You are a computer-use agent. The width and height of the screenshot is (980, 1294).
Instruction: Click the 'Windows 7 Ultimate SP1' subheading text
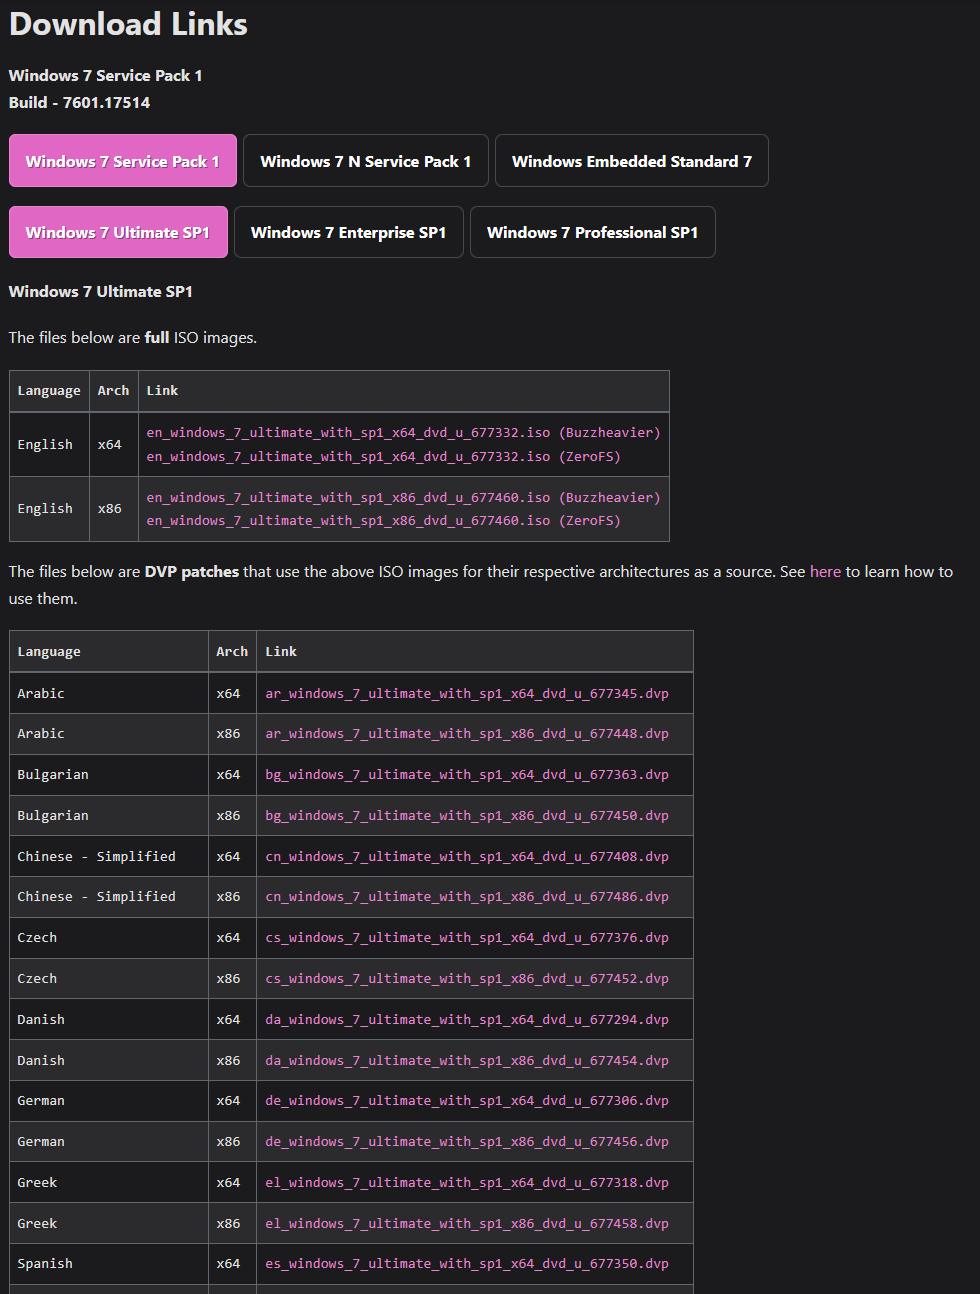[101, 291]
